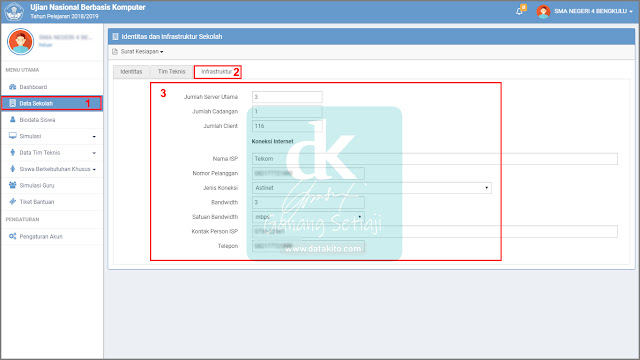Click the Simulasi Guru group icon

[13, 185]
